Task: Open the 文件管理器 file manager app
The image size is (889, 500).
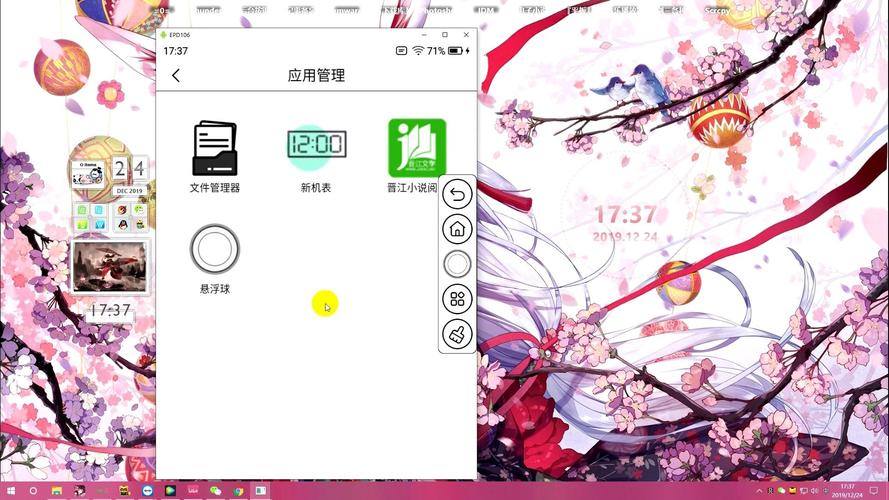Action: pyautogui.click(x=215, y=148)
